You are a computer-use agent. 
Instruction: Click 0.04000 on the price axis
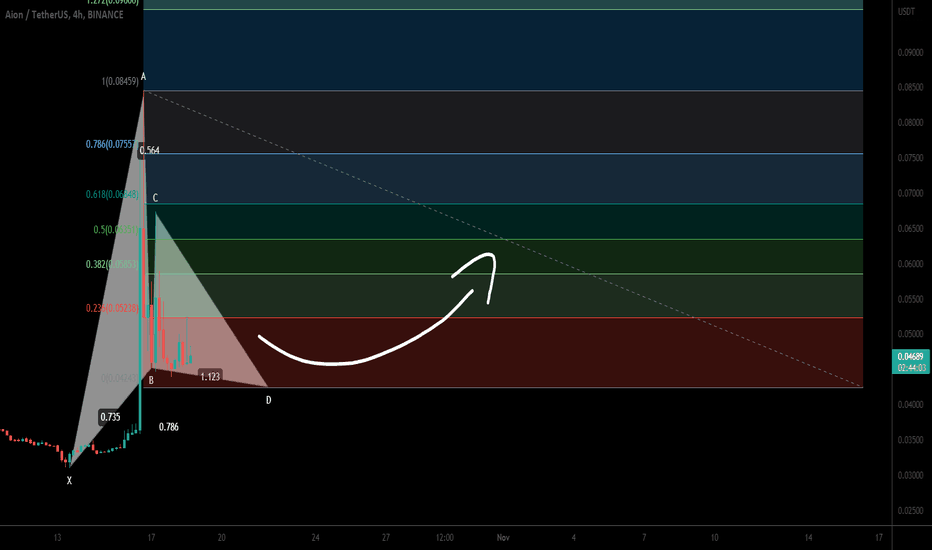[911, 405]
